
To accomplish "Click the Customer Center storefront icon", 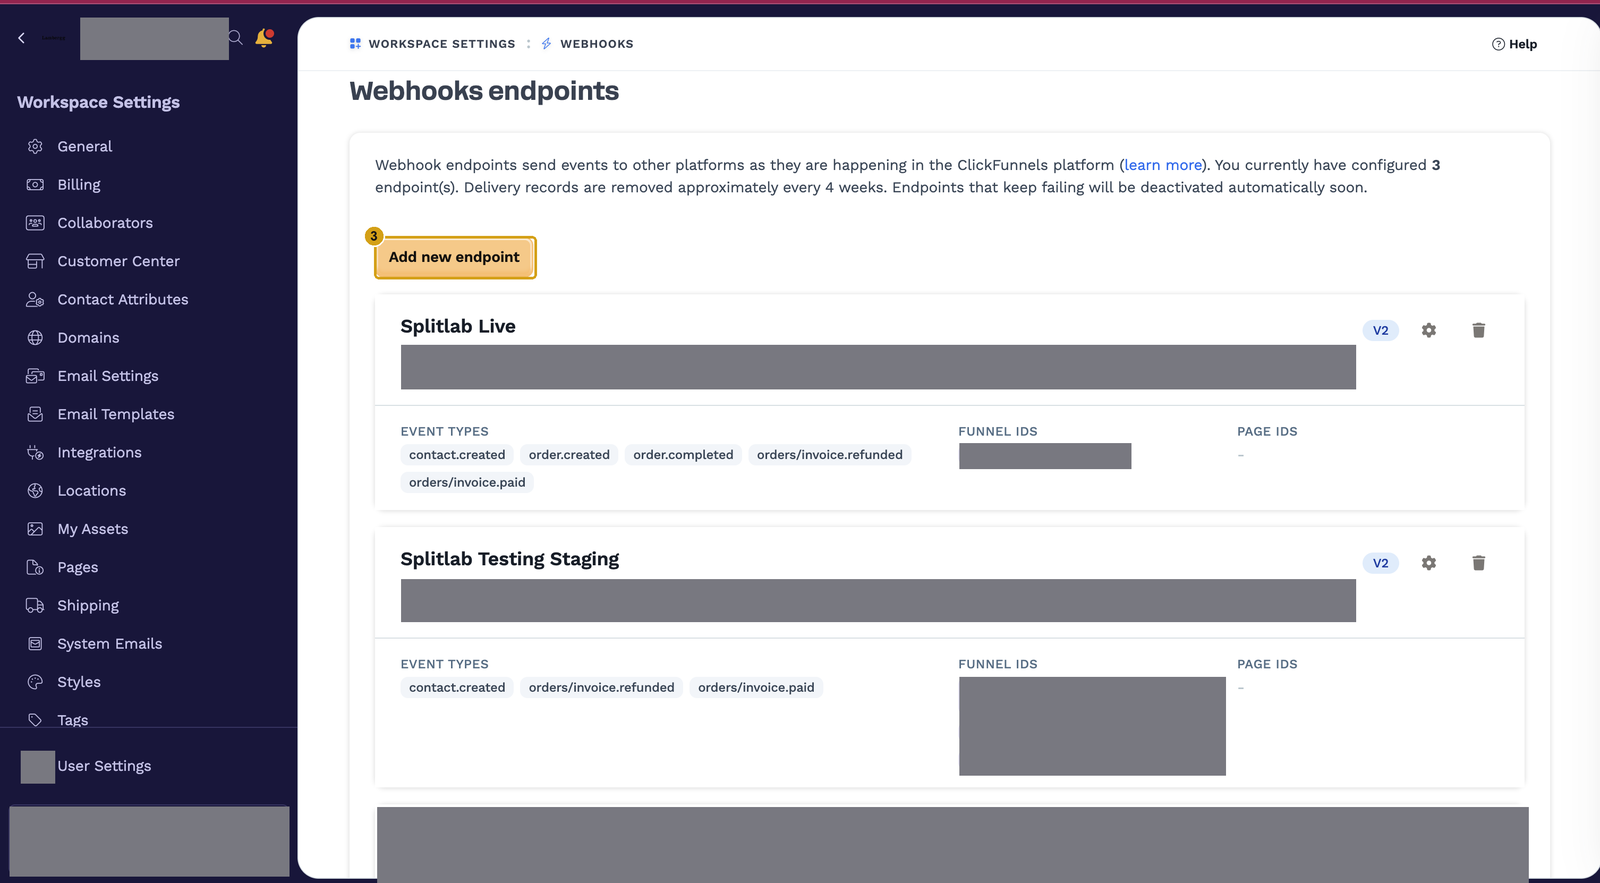I will (35, 261).
